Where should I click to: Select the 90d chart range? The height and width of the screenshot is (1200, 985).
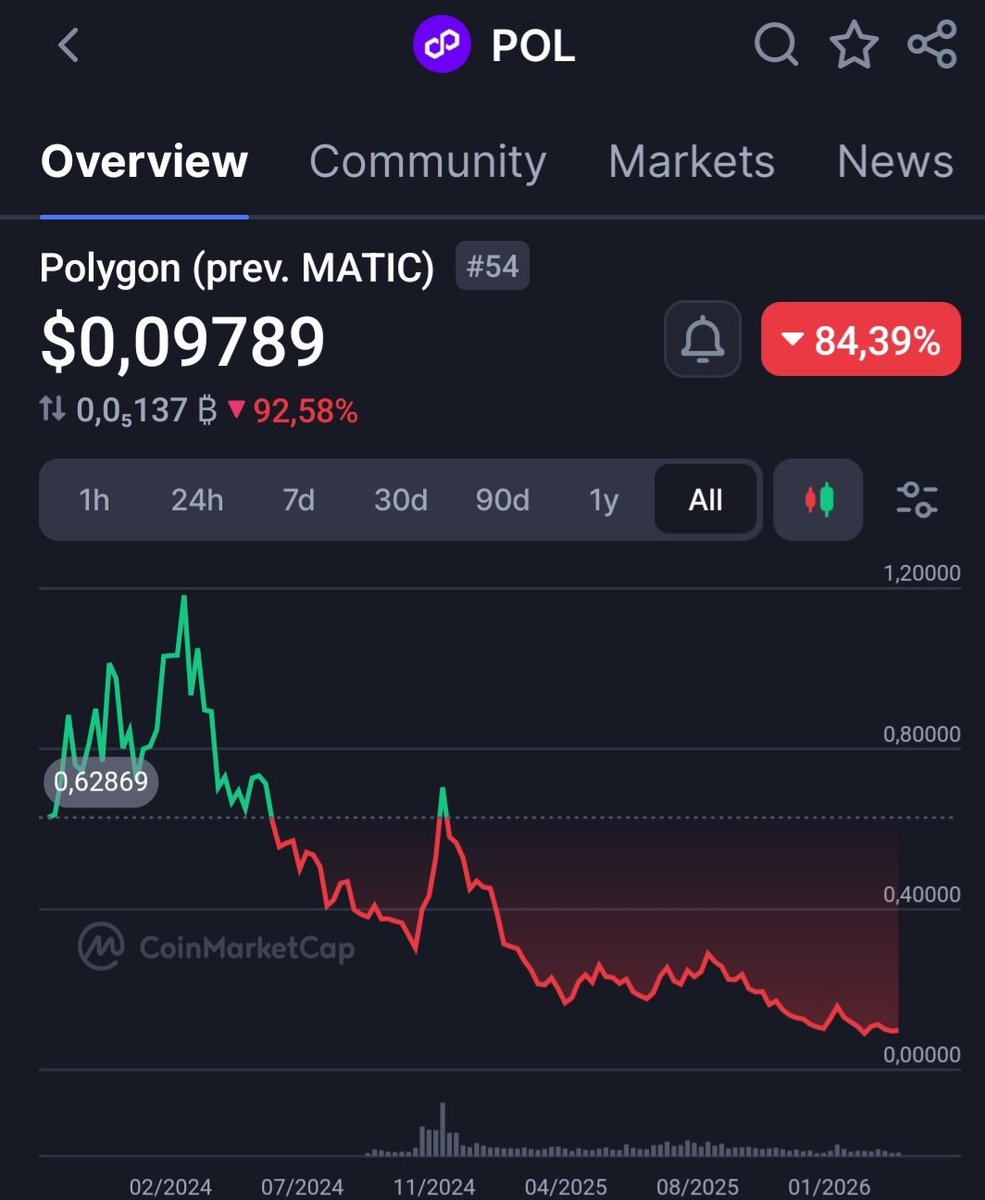[x=503, y=499]
